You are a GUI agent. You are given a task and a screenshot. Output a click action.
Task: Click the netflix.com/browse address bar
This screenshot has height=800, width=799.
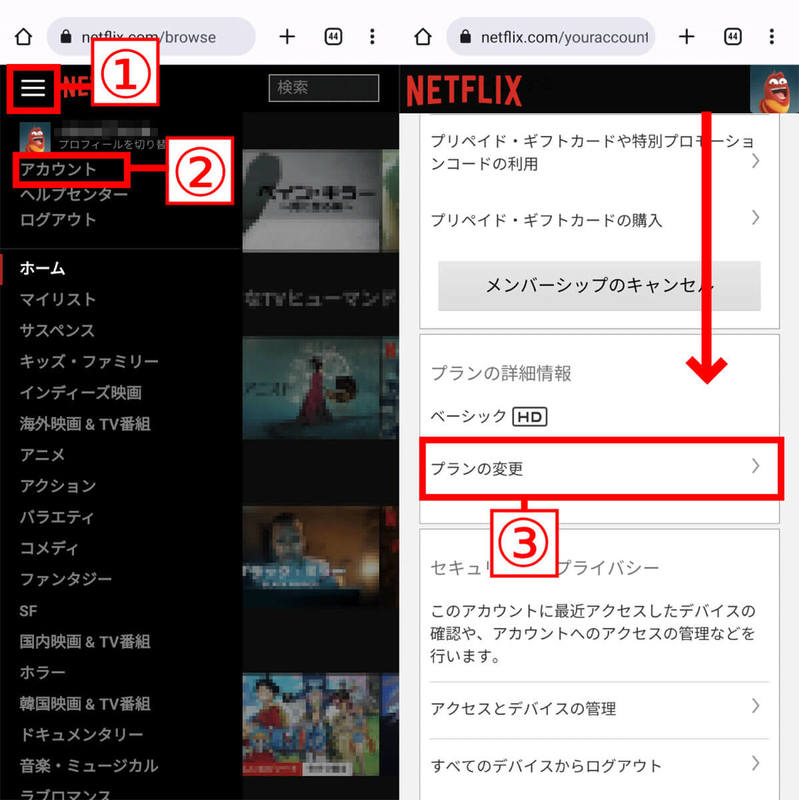click(x=151, y=37)
